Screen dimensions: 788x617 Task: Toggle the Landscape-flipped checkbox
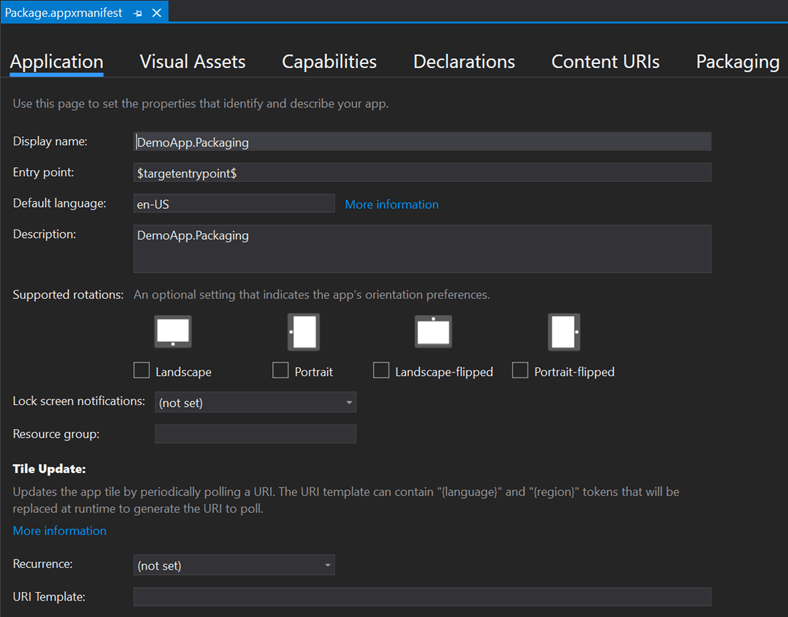click(x=381, y=371)
